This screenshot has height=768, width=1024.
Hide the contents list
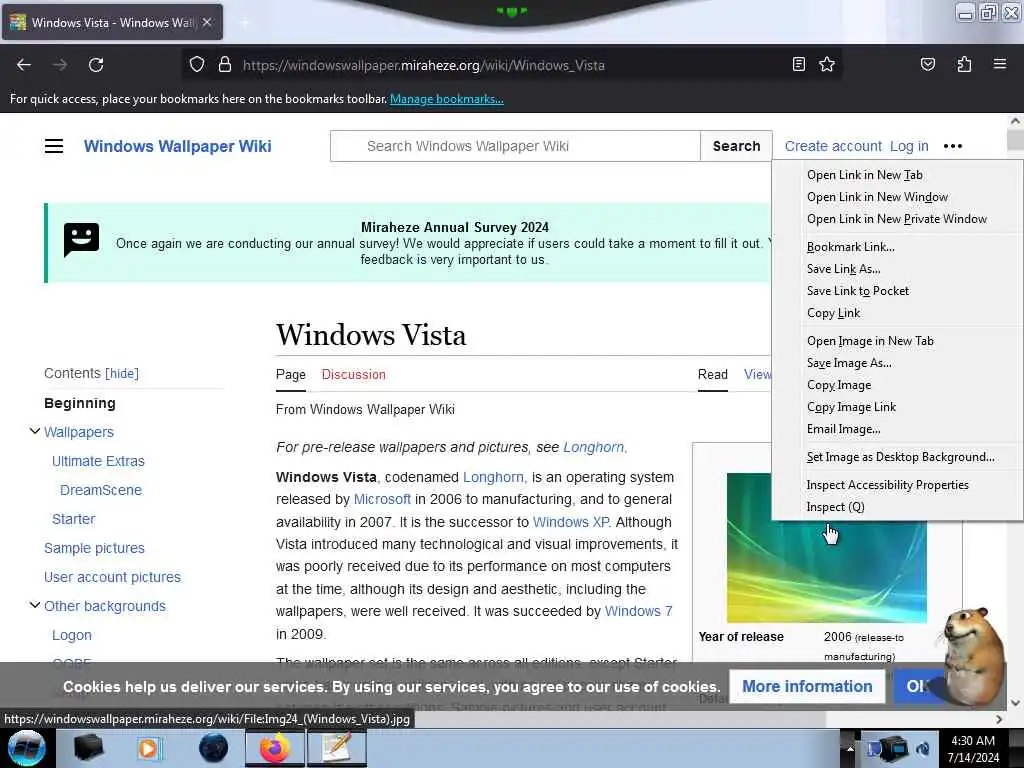(x=121, y=374)
